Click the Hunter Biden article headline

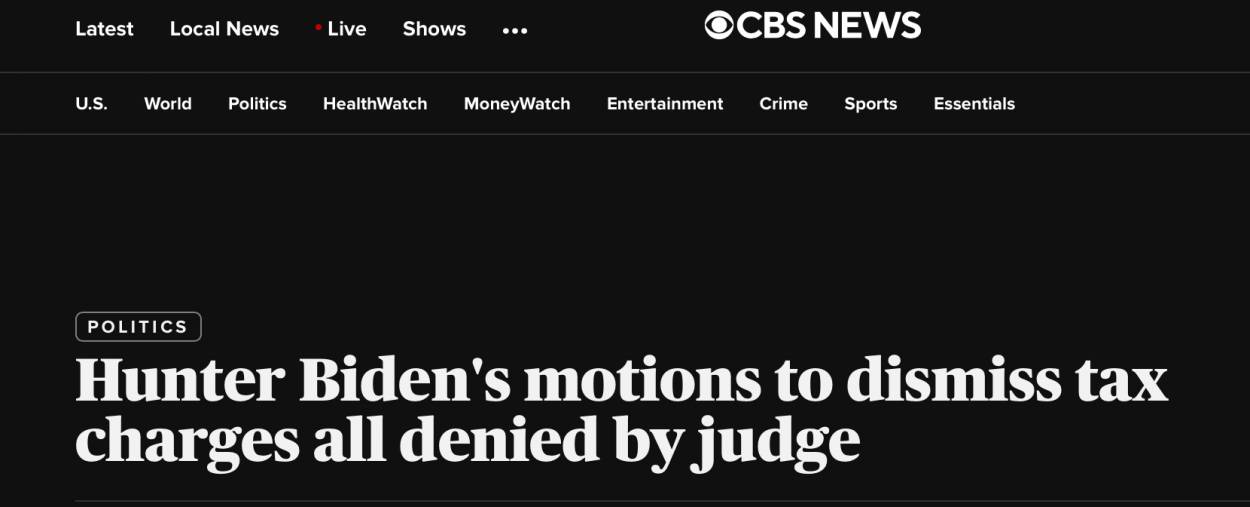[621, 410]
